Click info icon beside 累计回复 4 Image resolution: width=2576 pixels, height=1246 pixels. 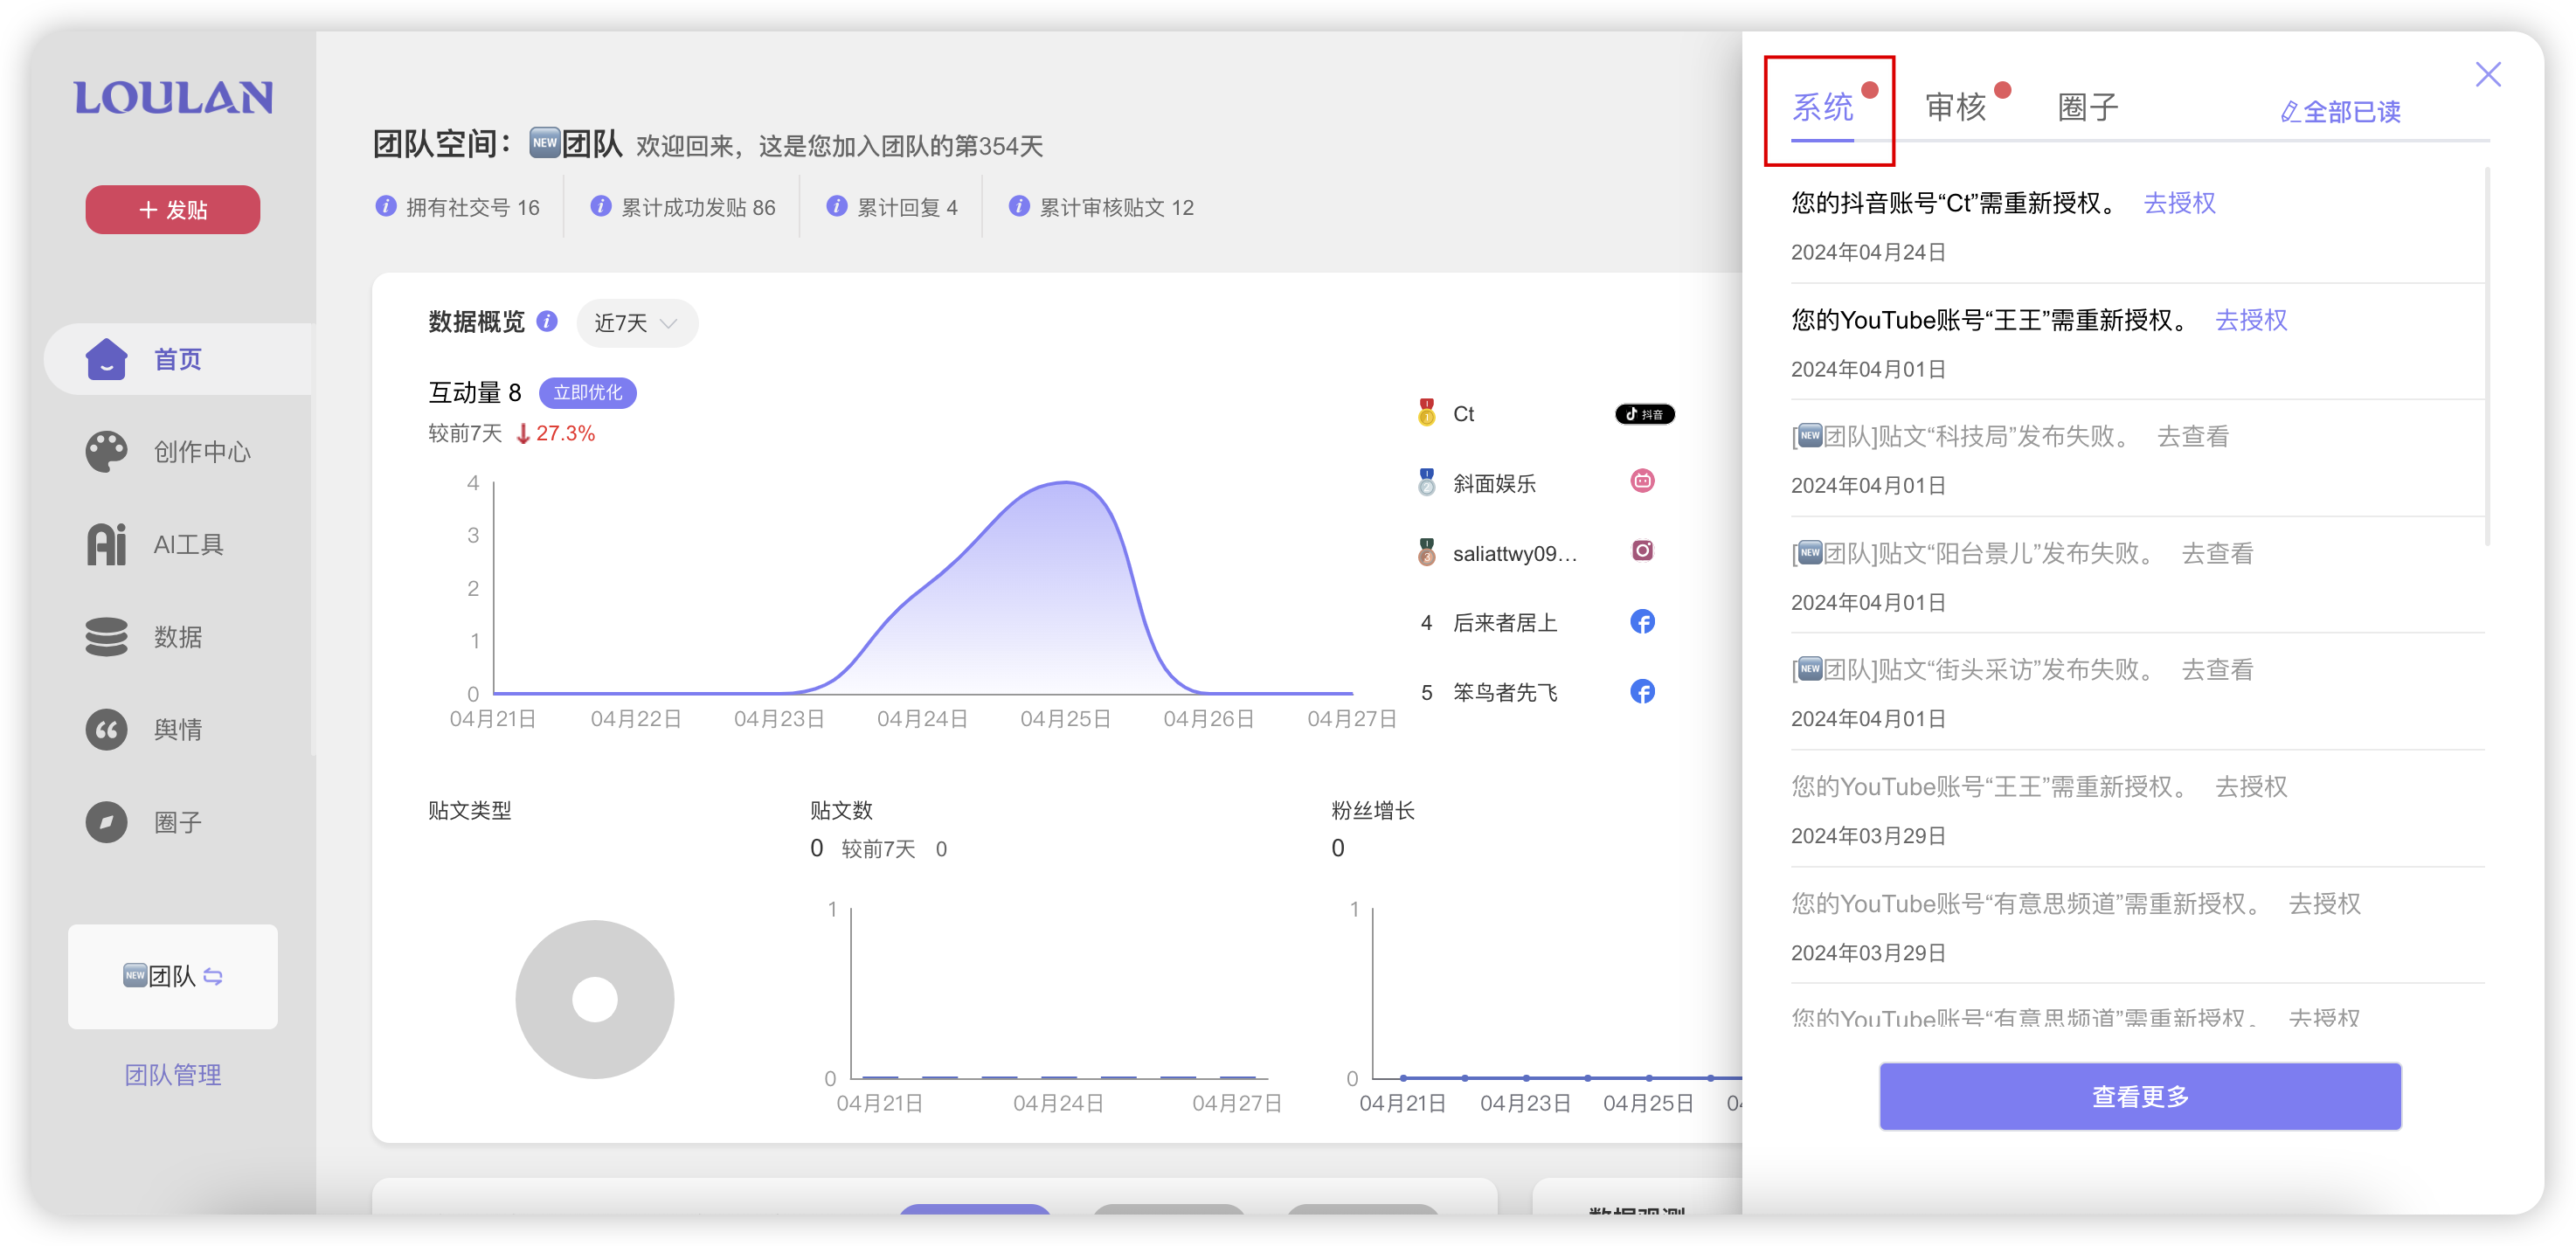click(x=837, y=206)
